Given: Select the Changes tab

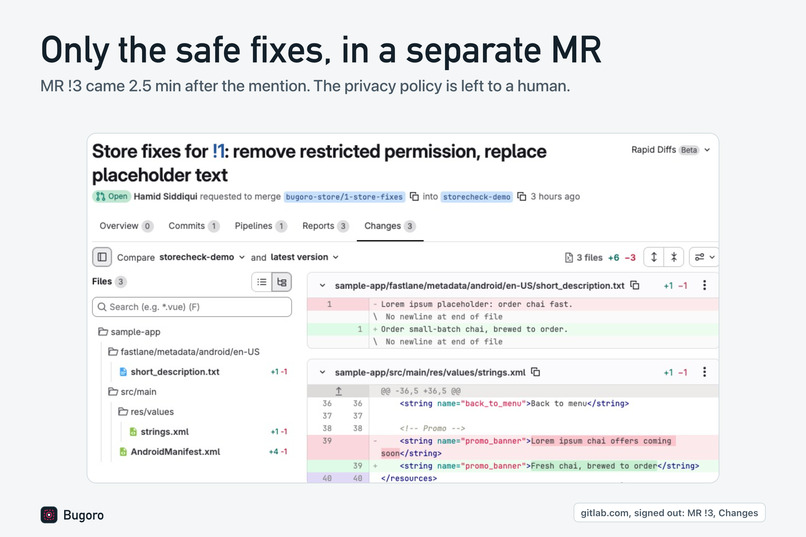Looking at the screenshot, I should 390,226.
